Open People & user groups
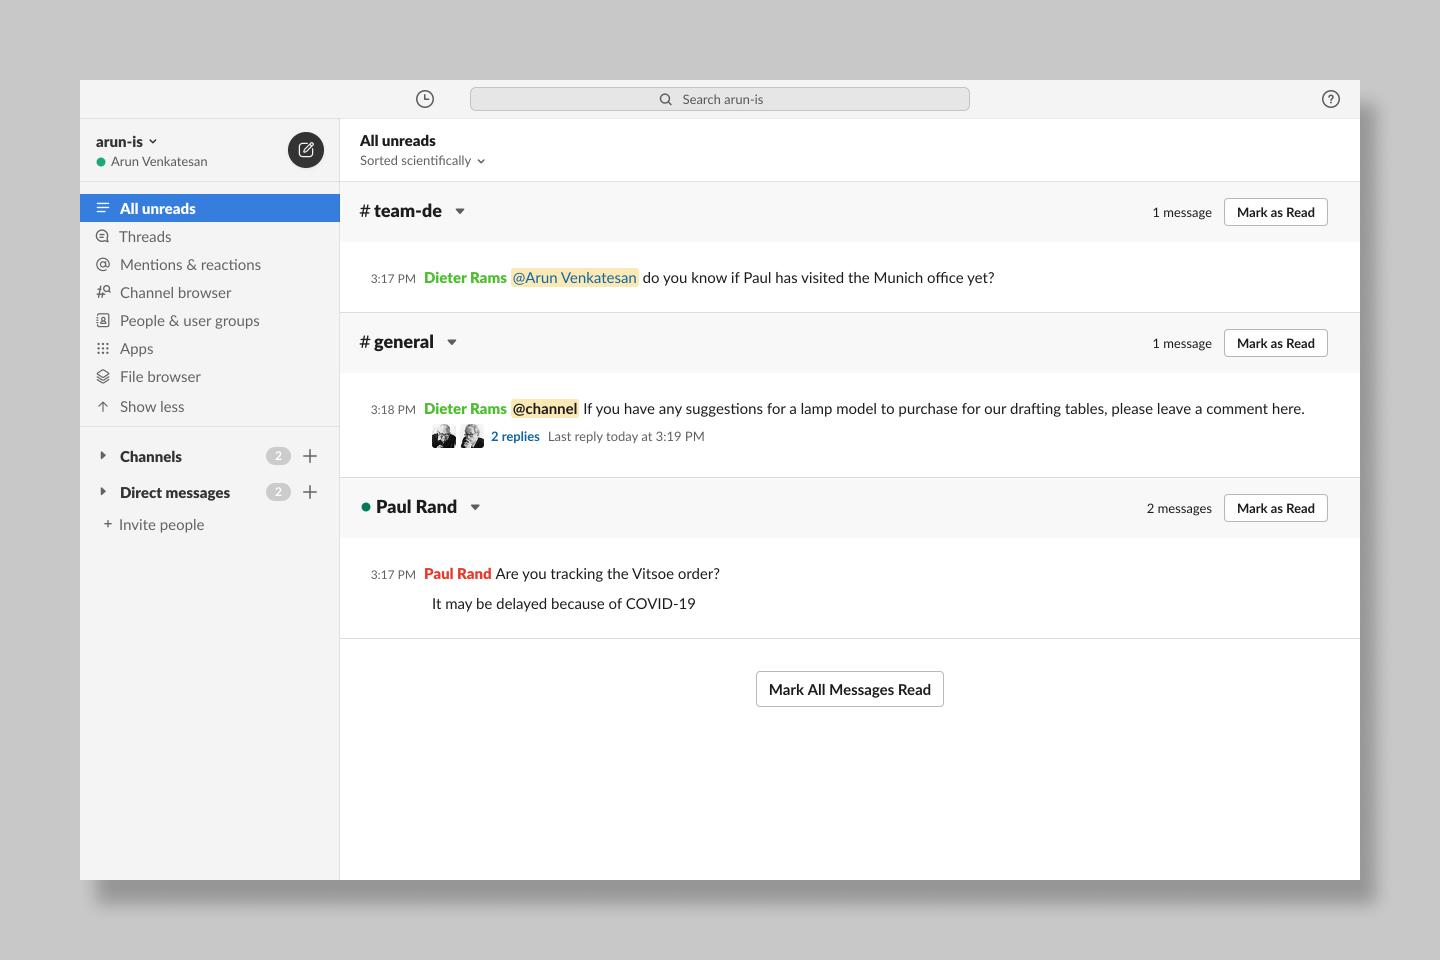Image resolution: width=1440 pixels, height=960 pixels. [x=189, y=321]
